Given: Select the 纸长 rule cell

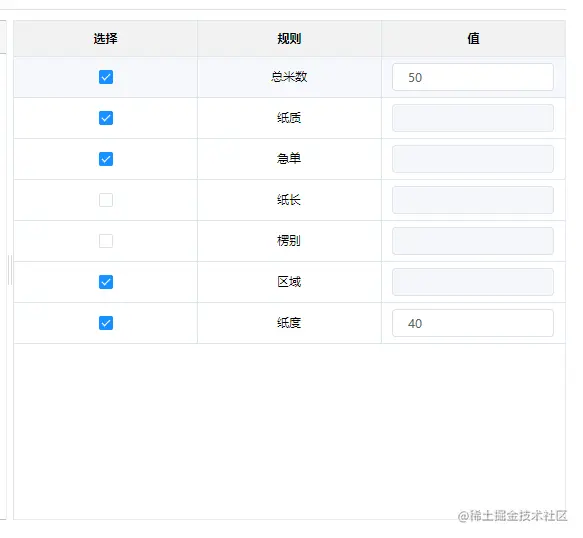Looking at the screenshot, I should pyautogui.click(x=289, y=200).
